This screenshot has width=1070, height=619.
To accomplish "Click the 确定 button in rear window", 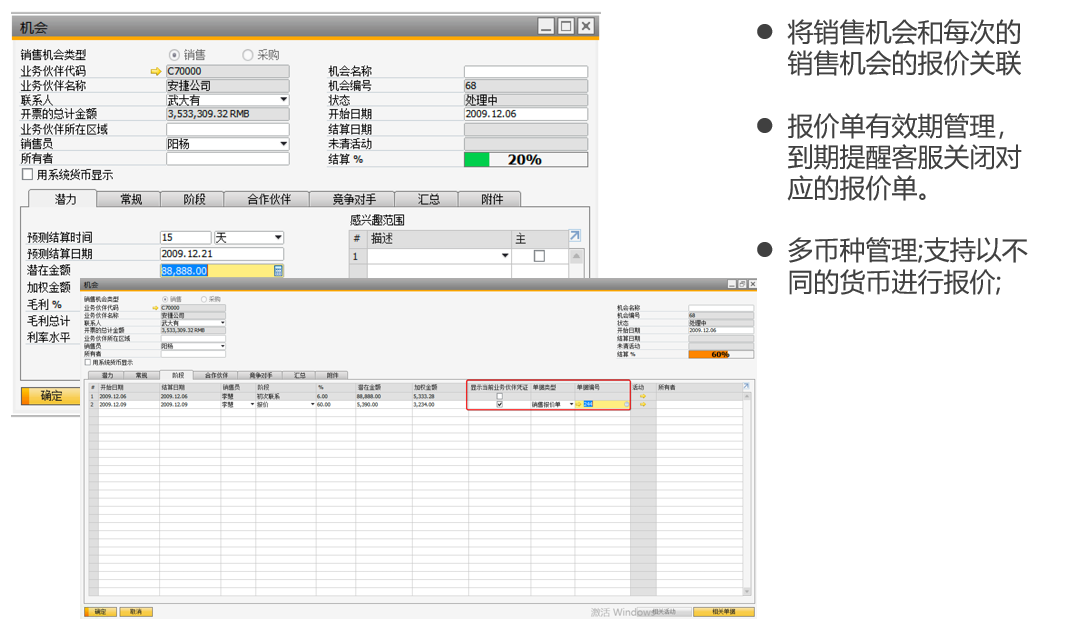I will [50, 396].
